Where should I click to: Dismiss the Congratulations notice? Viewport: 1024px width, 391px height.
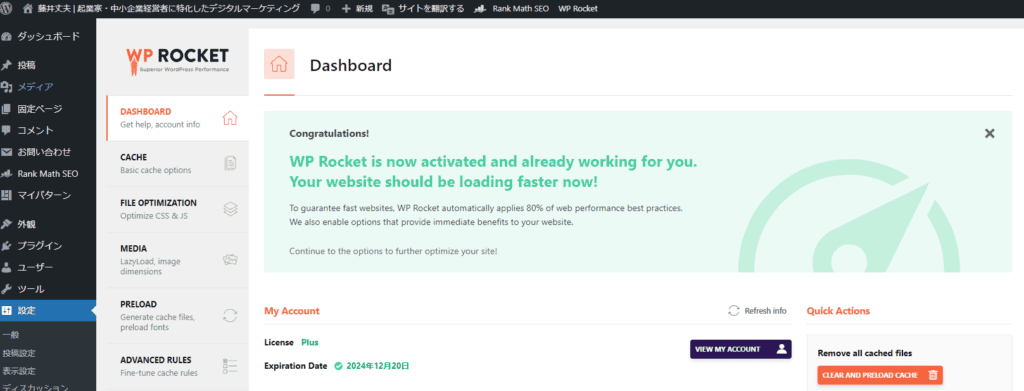(989, 133)
